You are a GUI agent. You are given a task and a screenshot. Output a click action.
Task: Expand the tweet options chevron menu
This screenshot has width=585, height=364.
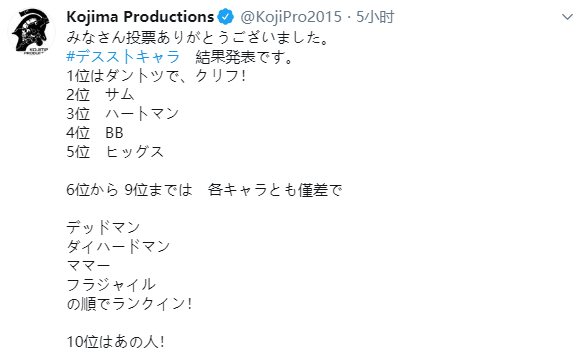tap(567, 17)
